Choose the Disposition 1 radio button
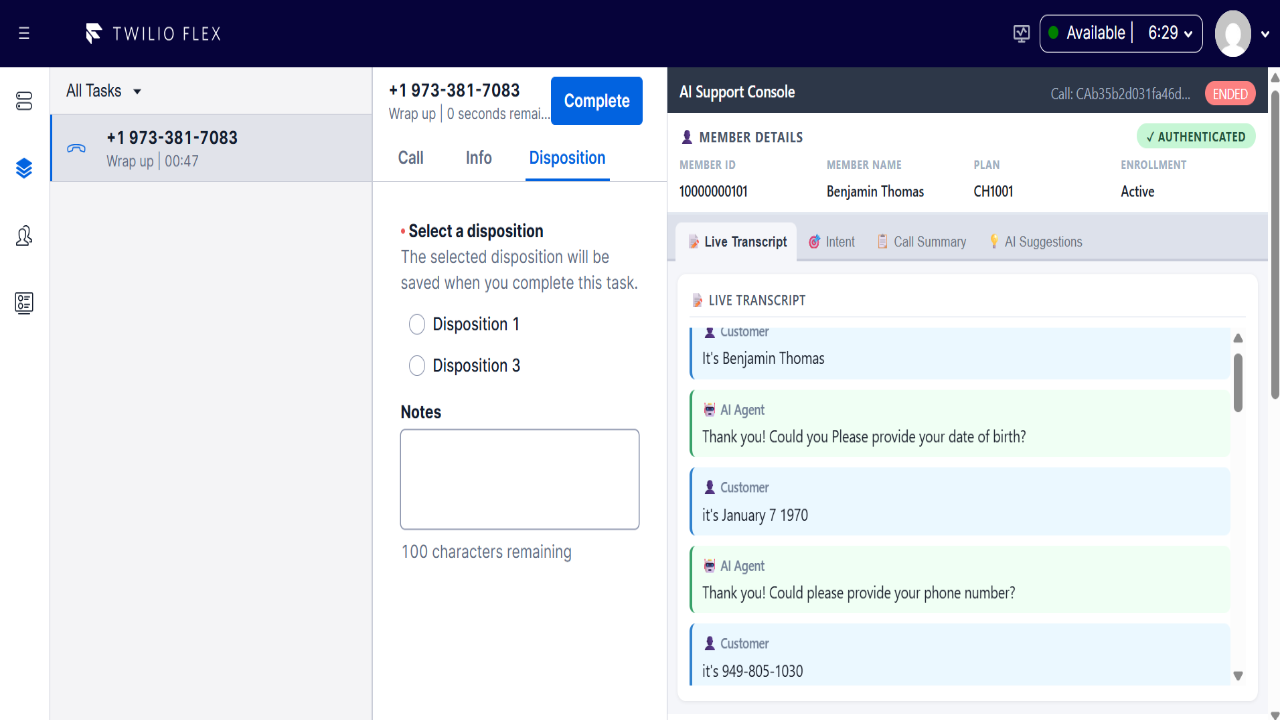Screen dimensions: 1280x720 tap(417, 324)
